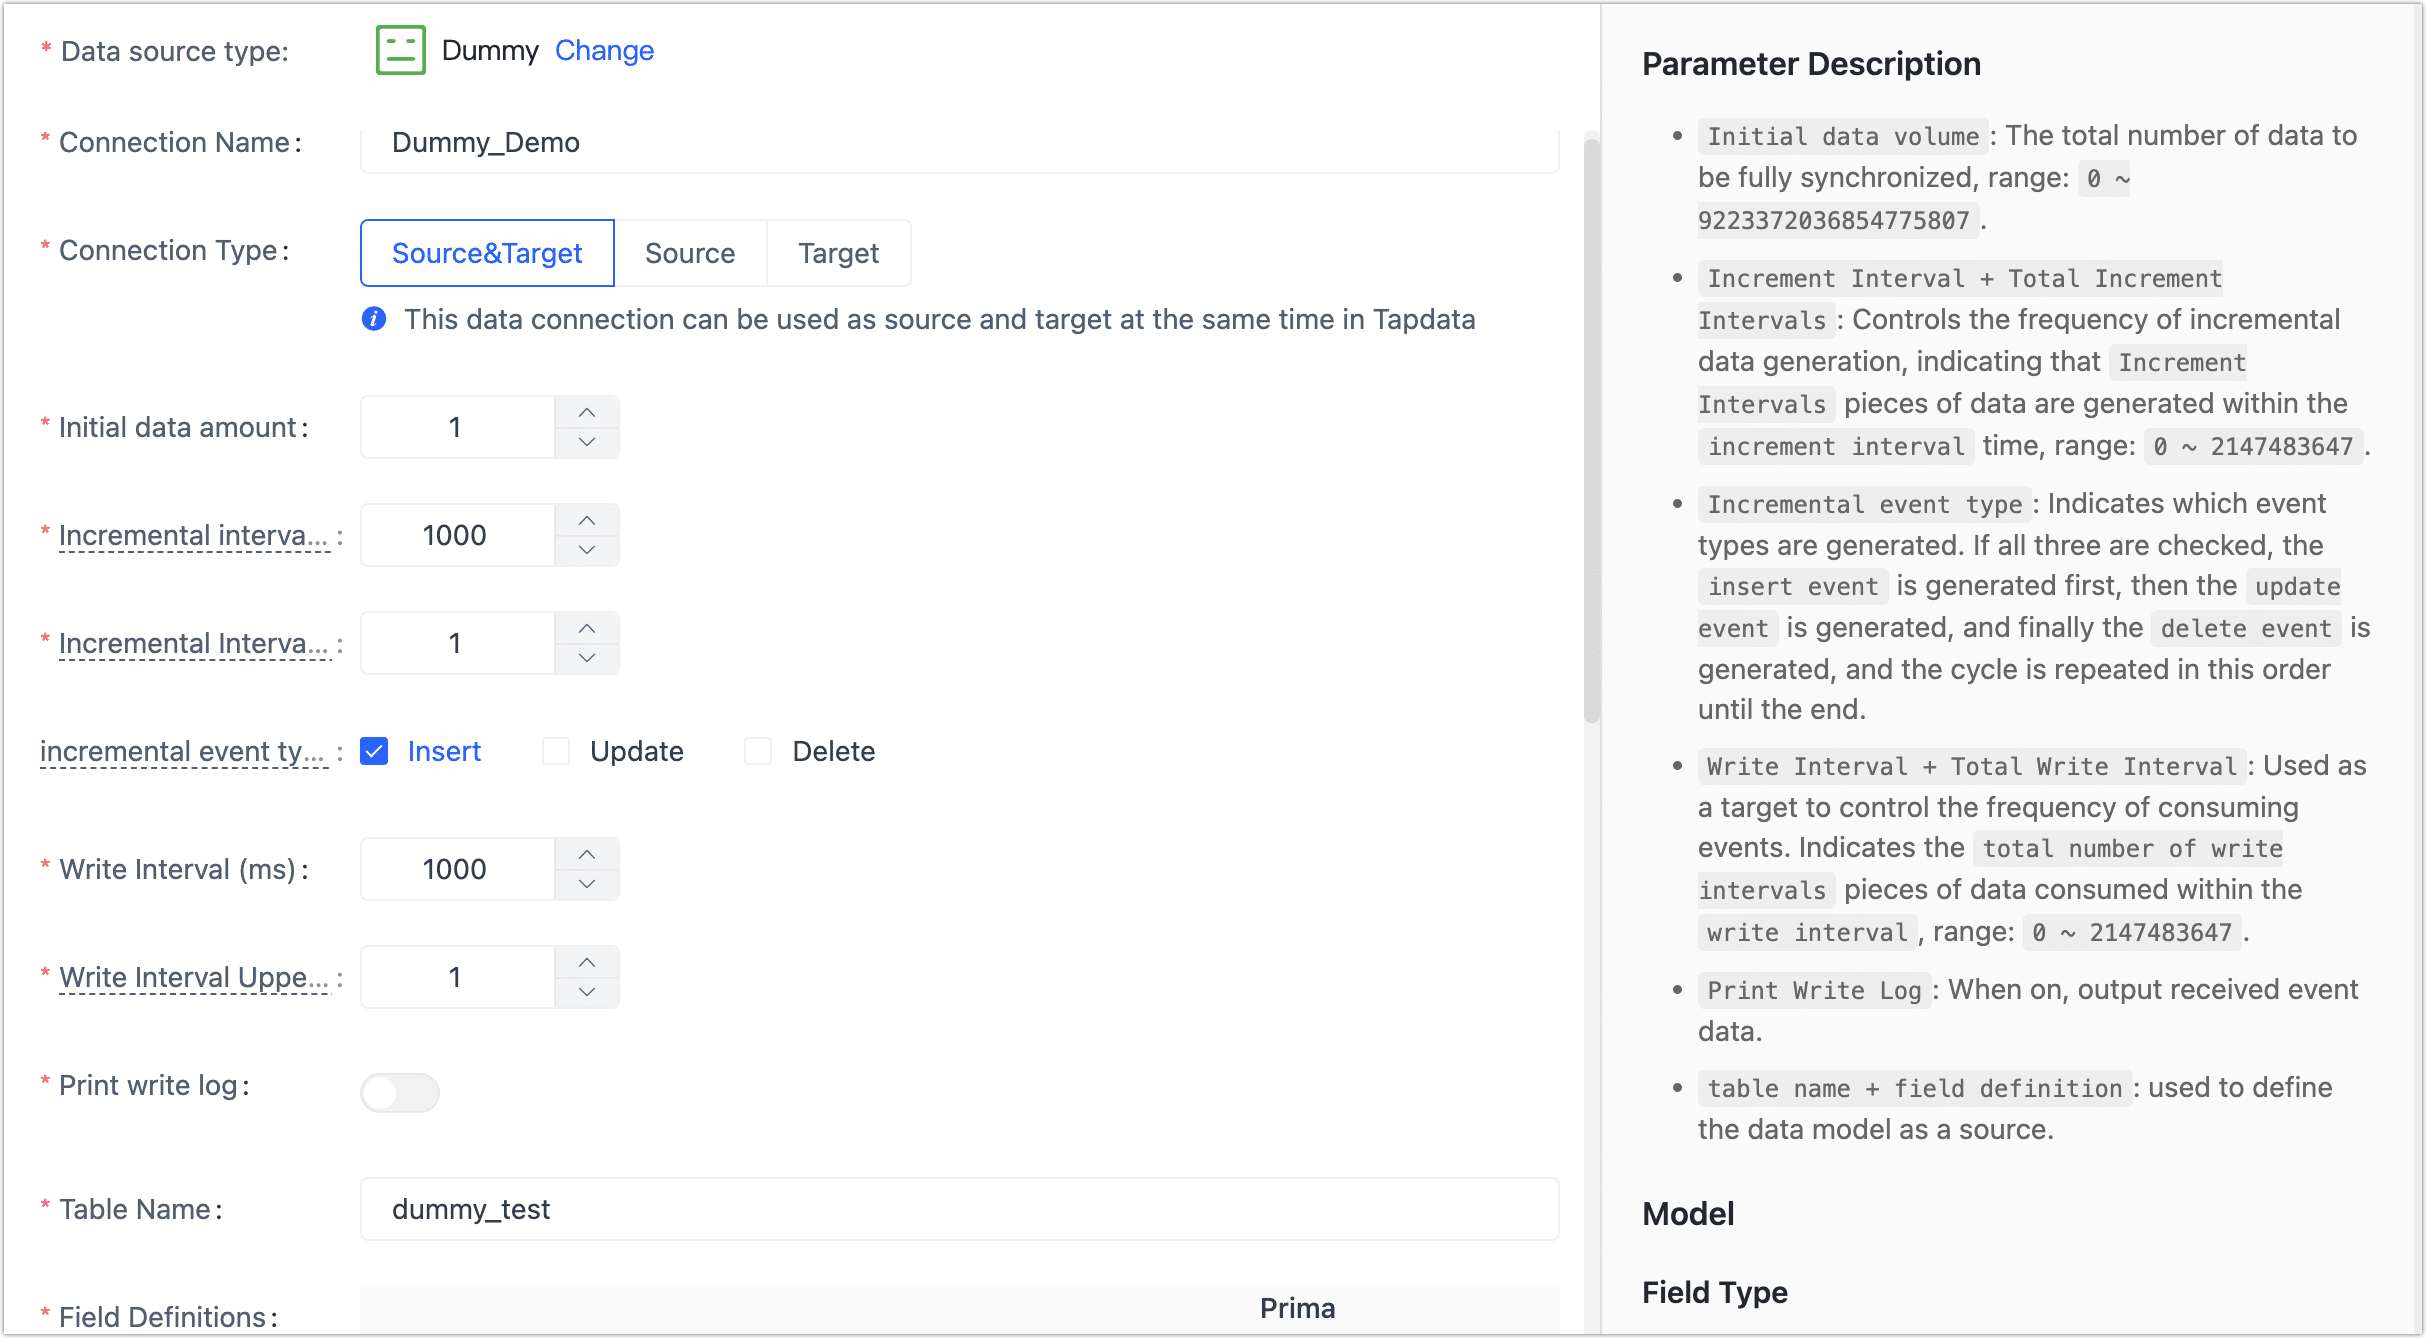The image size is (2426, 1338).
Task: Decrease Initial data amount with down arrow
Action: click(587, 442)
